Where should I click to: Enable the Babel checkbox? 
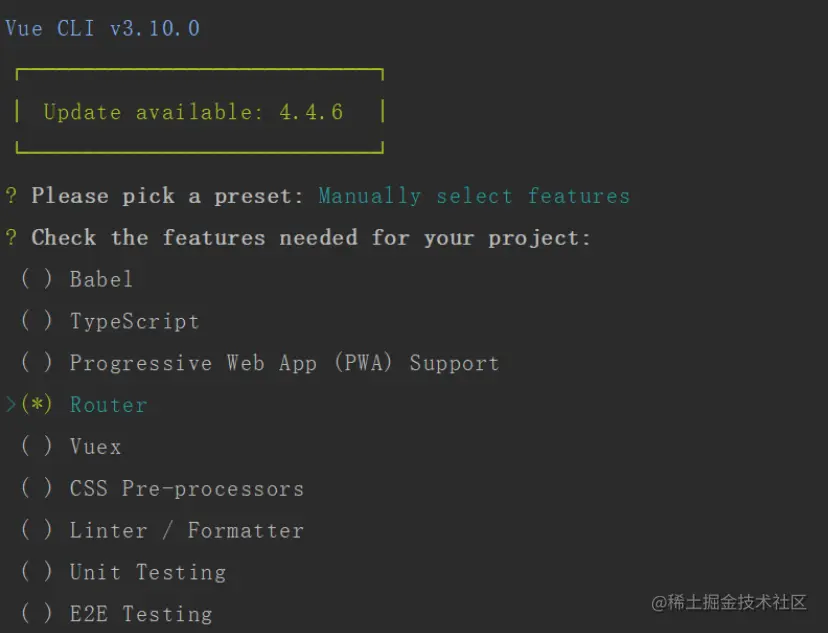(x=36, y=279)
